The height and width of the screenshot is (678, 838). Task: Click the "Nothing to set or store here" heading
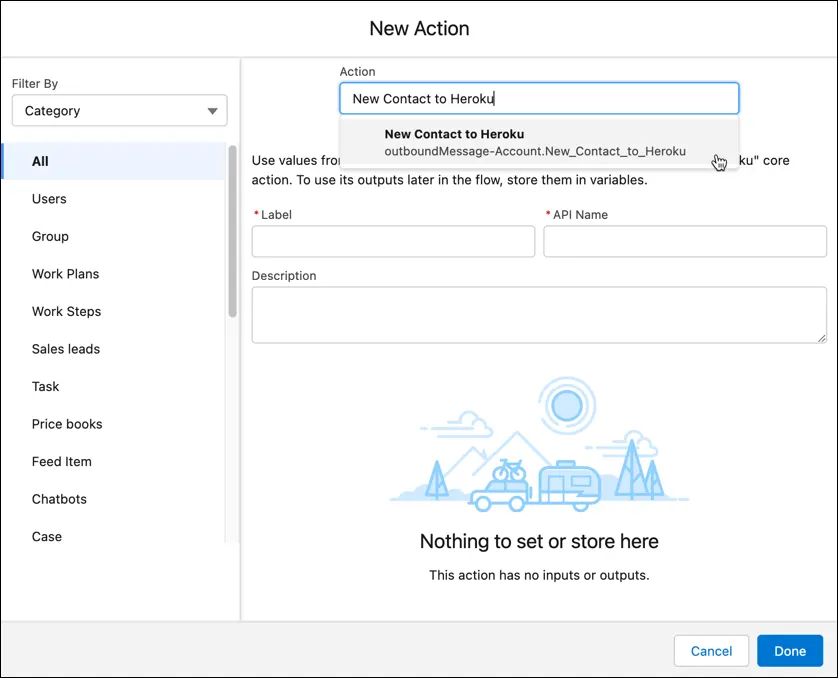pyautogui.click(x=539, y=541)
